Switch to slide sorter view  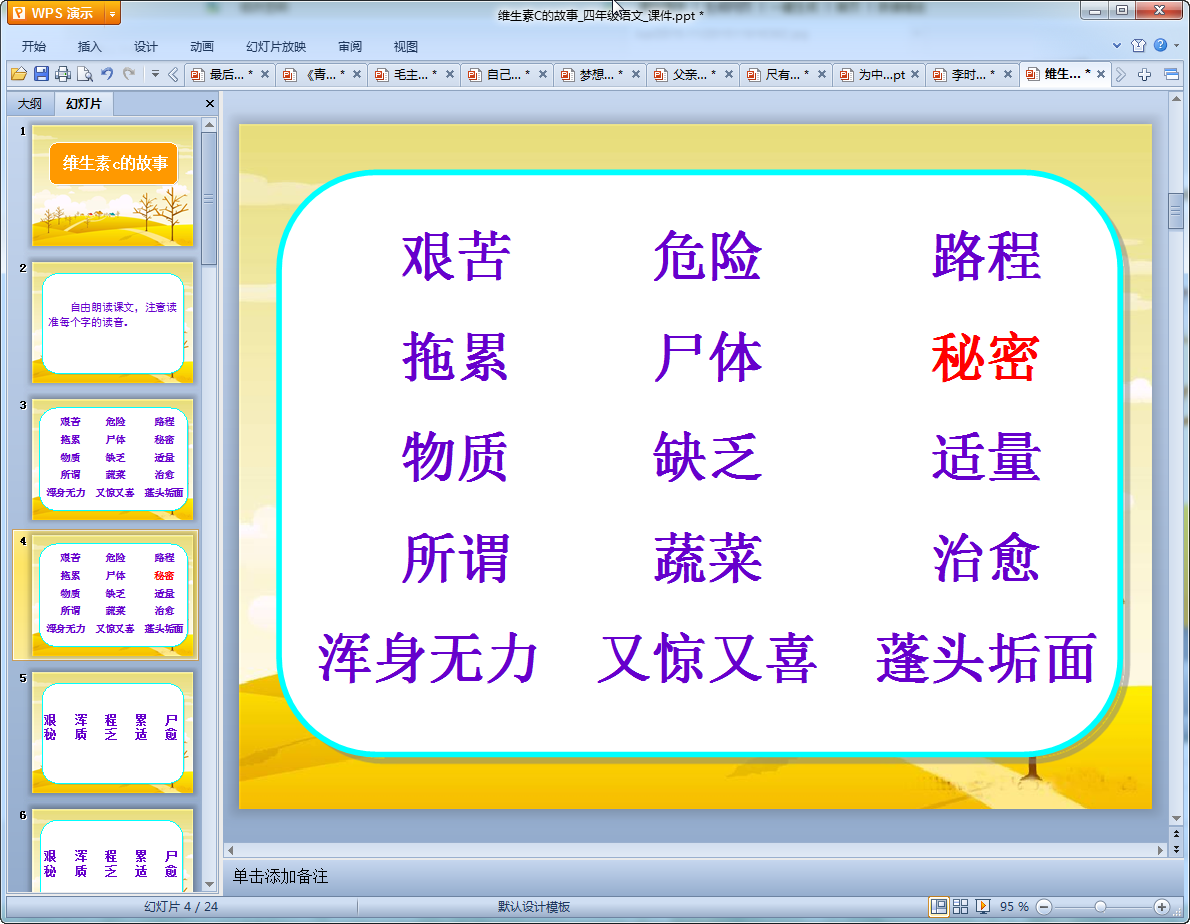pos(961,906)
